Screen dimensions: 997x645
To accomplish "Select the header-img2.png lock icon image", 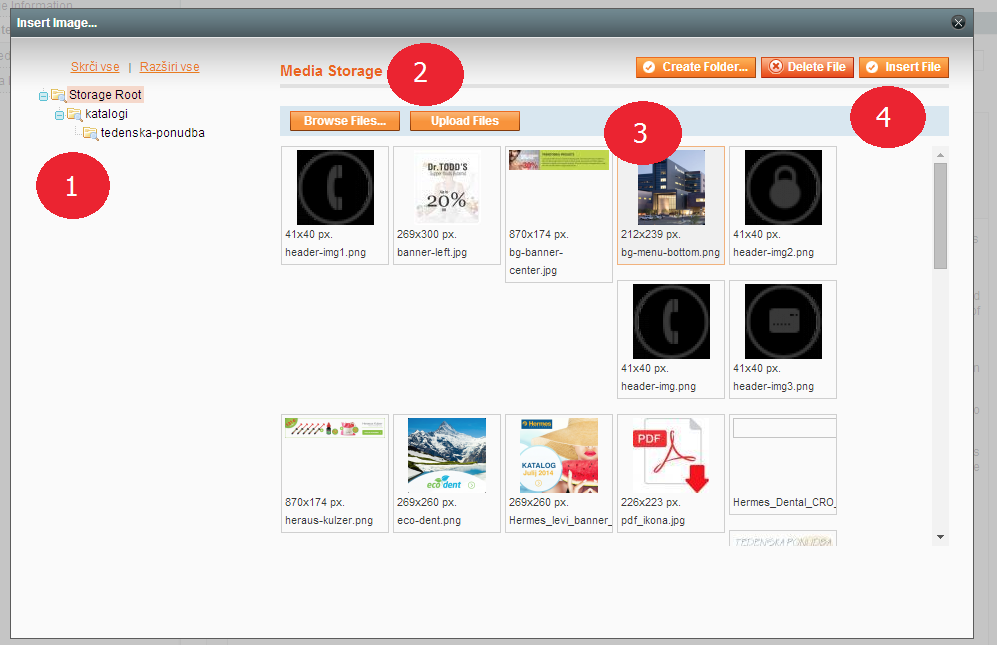I will (783, 187).
